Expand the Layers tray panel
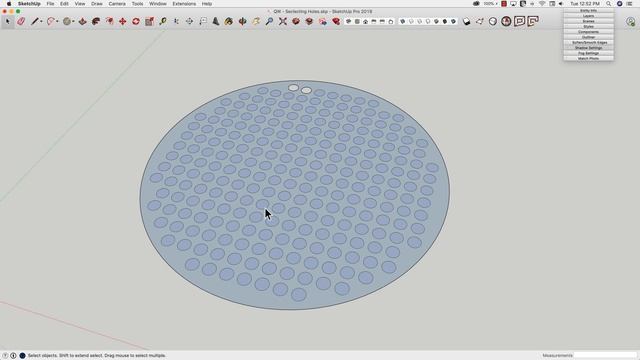This screenshot has height=360, width=640. coord(589,16)
